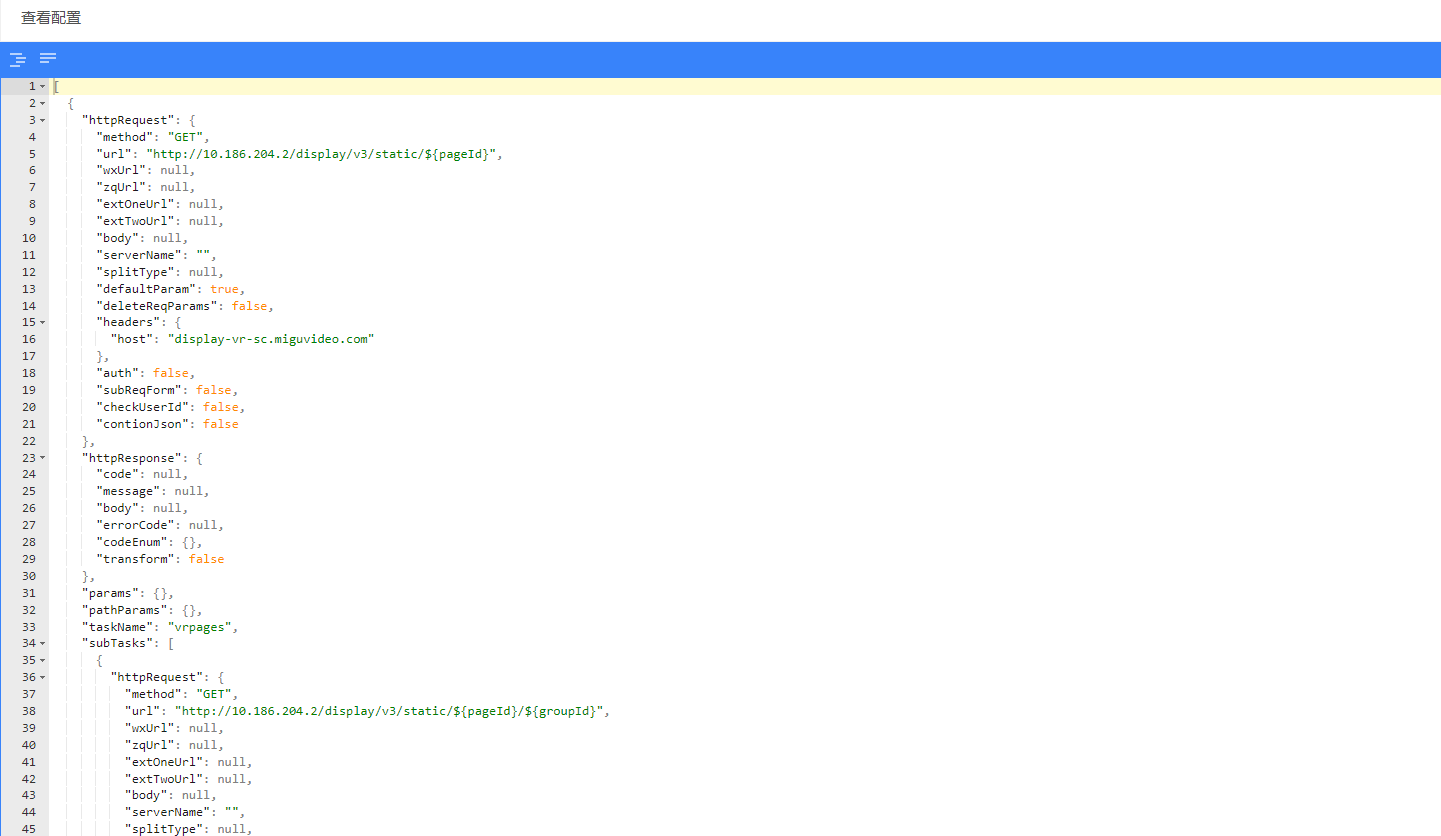This screenshot has width=1441, height=836.
Task: Click line number 22 in the gutter
Action: tap(28, 441)
